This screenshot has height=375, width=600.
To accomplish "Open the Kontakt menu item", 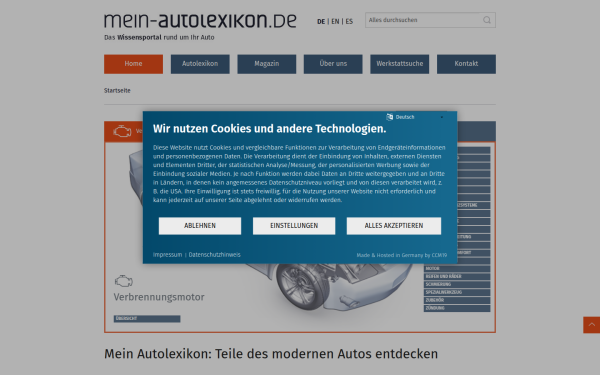I will (x=466, y=64).
